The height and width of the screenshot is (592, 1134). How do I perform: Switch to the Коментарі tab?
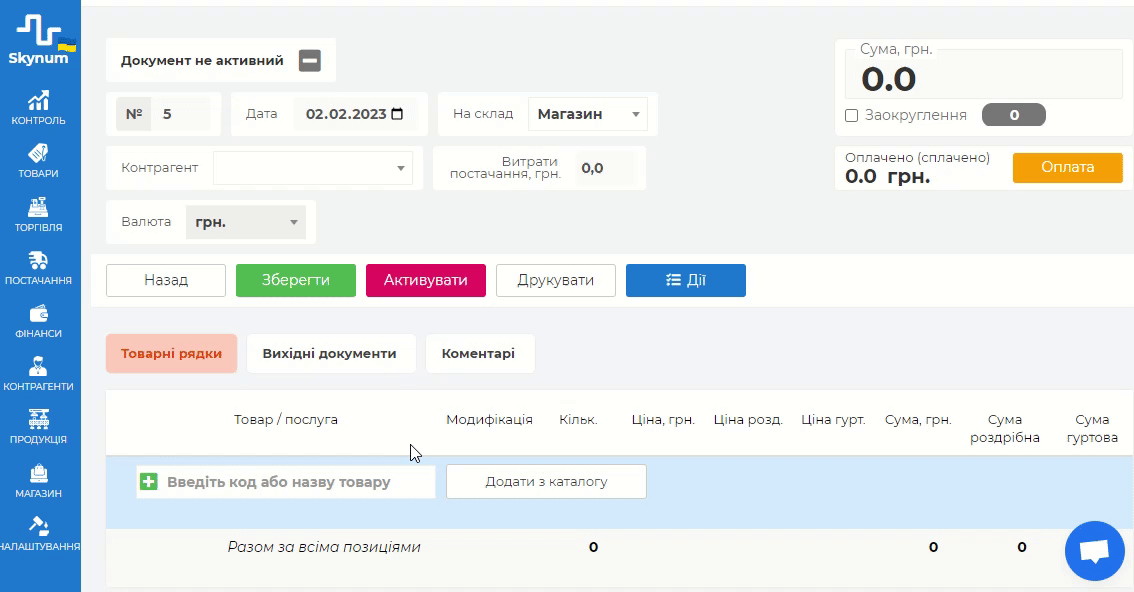[x=479, y=354]
